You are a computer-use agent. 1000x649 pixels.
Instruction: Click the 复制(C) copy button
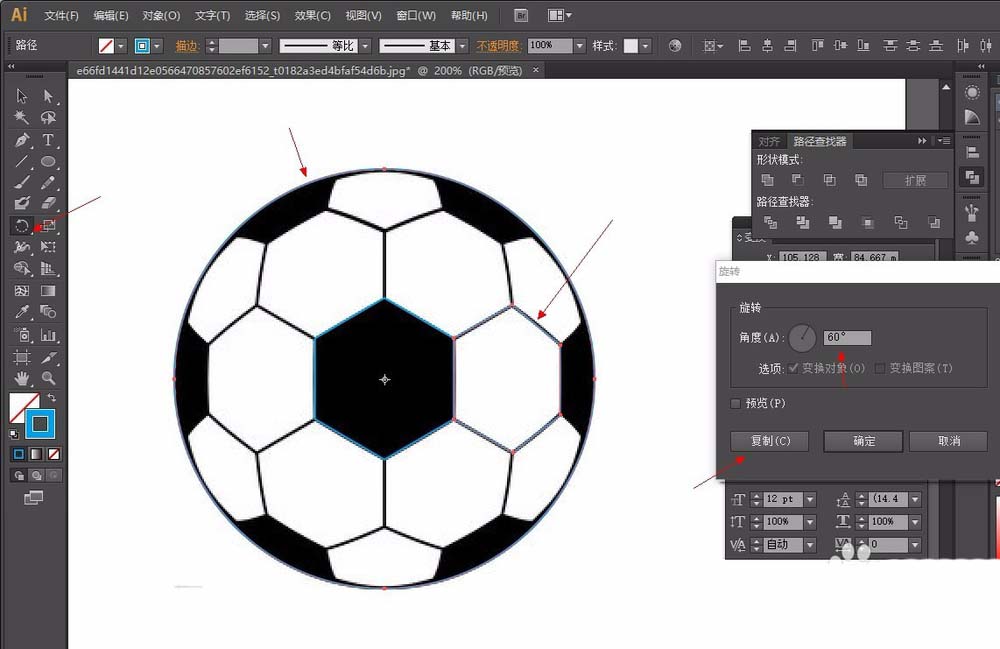[768, 441]
